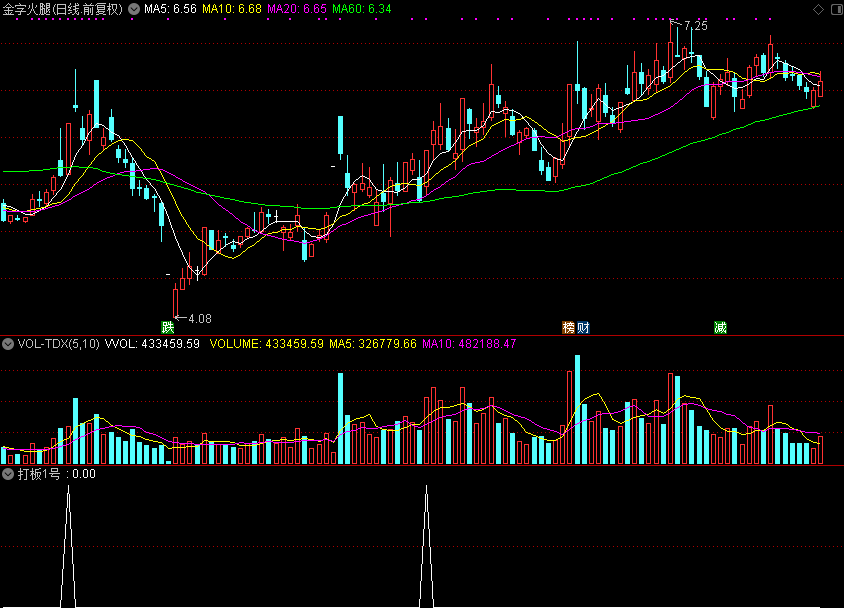Click the MA60: 6.34 label
Image resolution: width=844 pixels, height=608 pixels.
[362, 9]
